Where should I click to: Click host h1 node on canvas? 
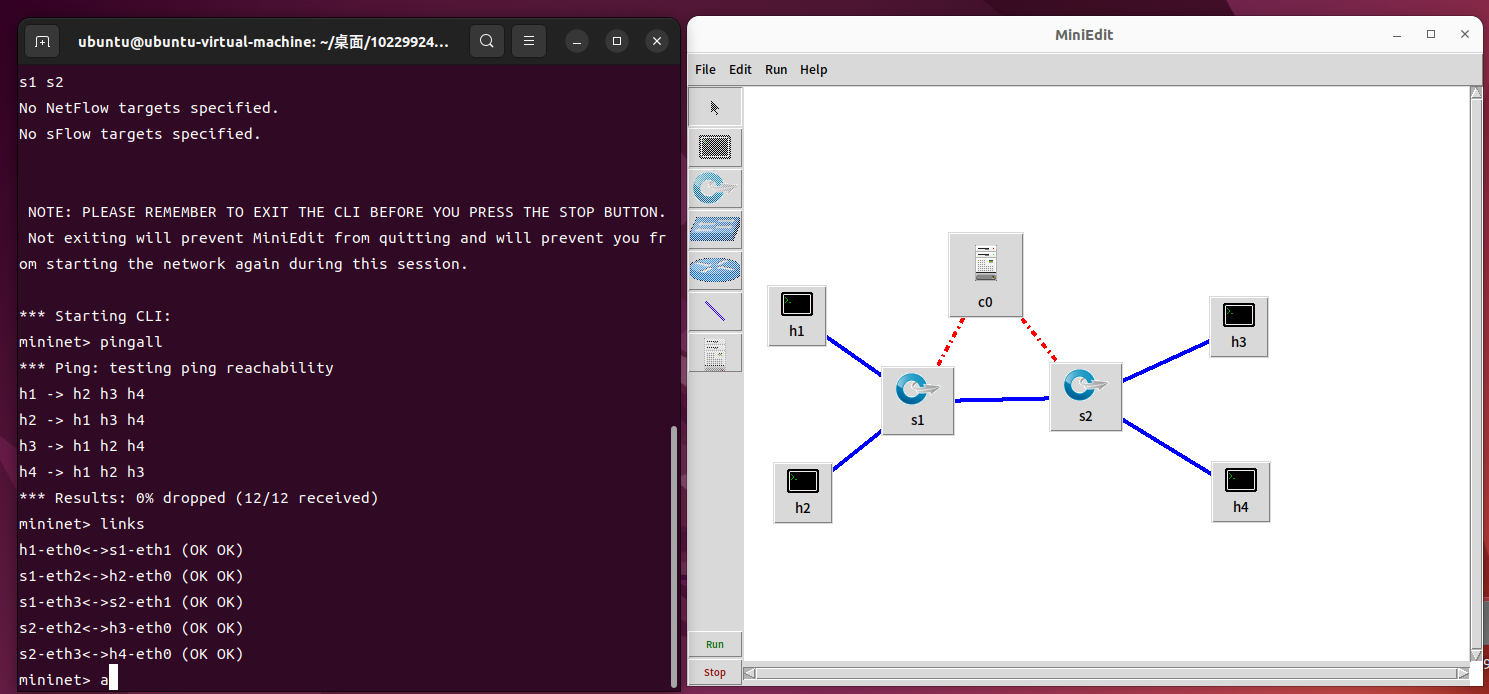pos(797,316)
